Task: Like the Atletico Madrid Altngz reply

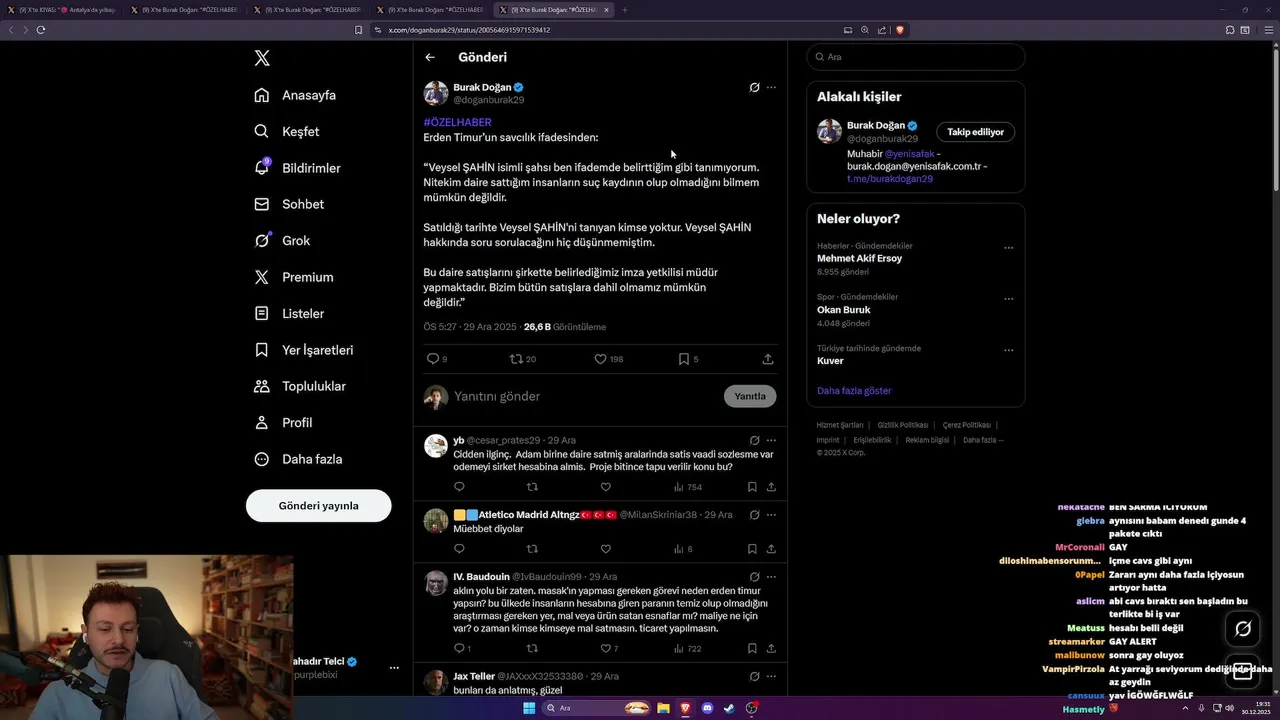Action: pos(605,549)
